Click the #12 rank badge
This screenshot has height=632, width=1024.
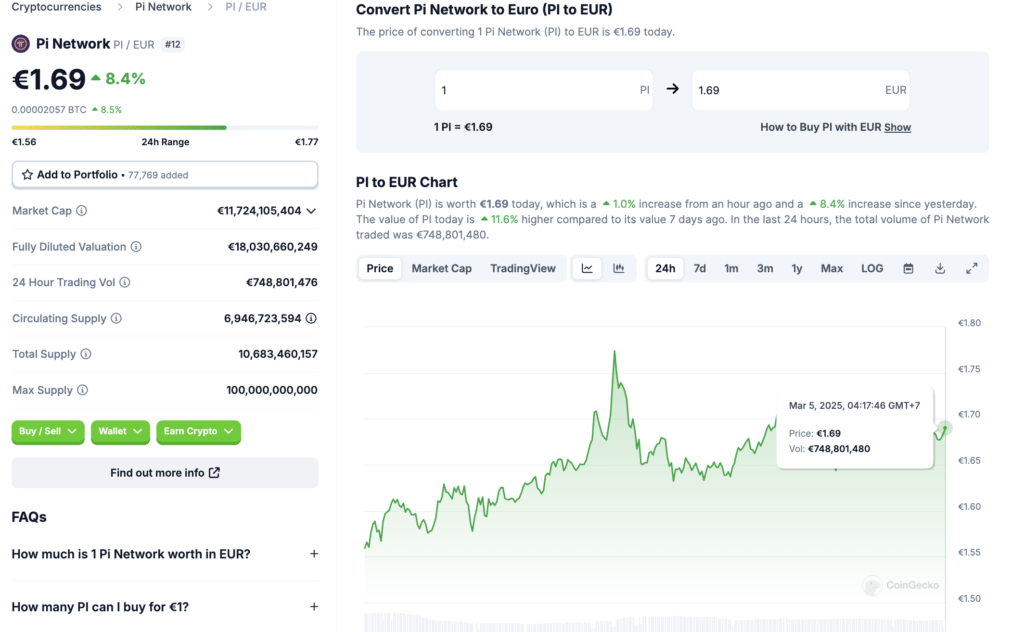pos(172,44)
